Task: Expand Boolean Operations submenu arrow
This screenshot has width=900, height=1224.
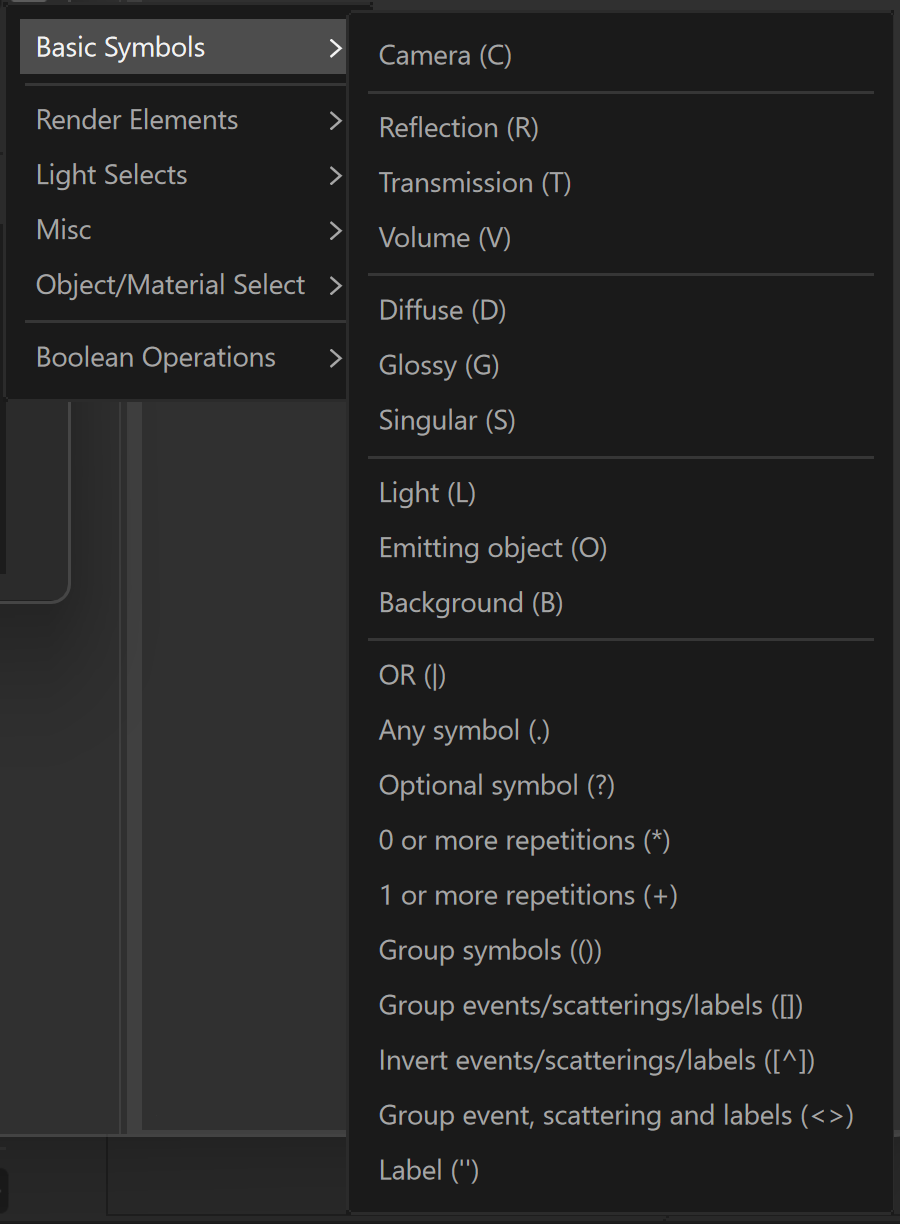Action: pos(335,358)
